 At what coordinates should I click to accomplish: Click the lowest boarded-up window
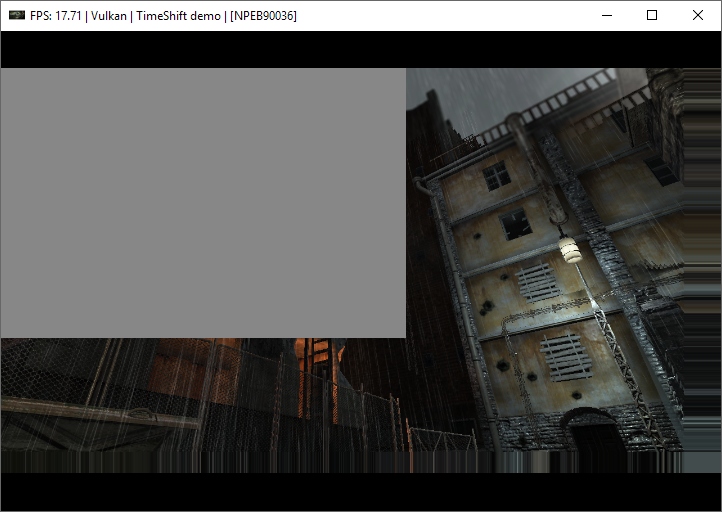coord(567,356)
